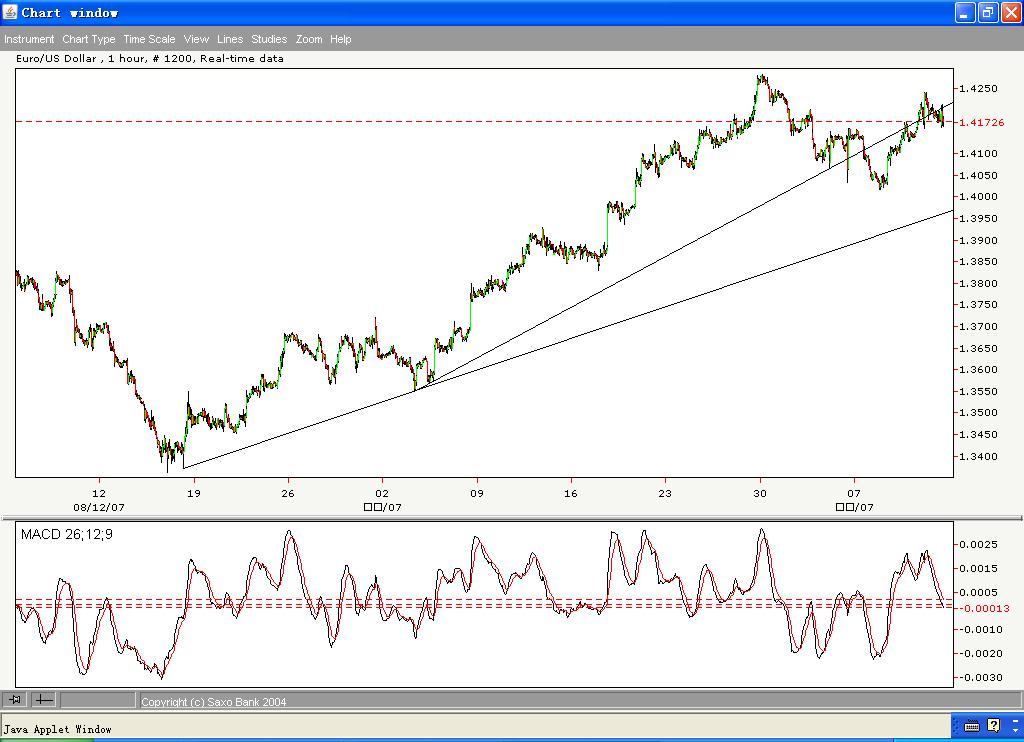
Task: Click the 30 date tick on time axis
Action: (760, 493)
